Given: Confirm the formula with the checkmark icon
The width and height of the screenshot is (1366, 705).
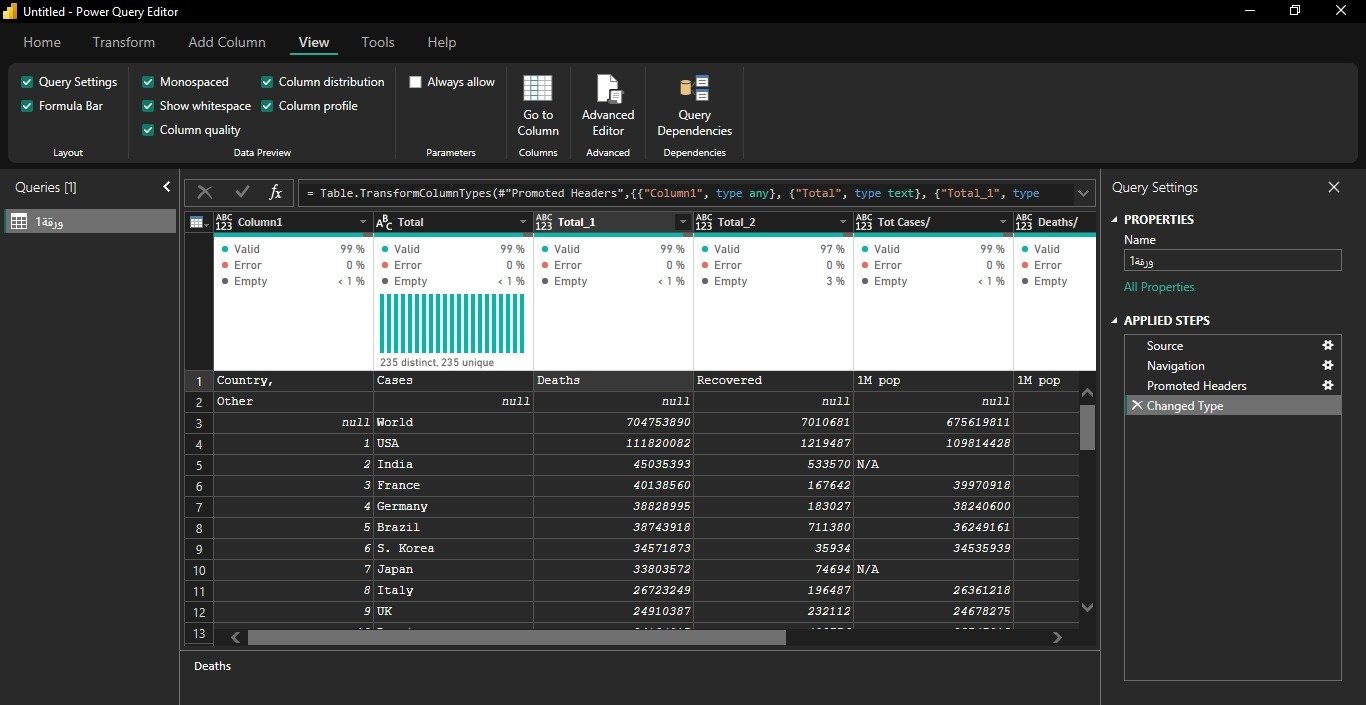Looking at the screenshot, I should tap(241, 193).
